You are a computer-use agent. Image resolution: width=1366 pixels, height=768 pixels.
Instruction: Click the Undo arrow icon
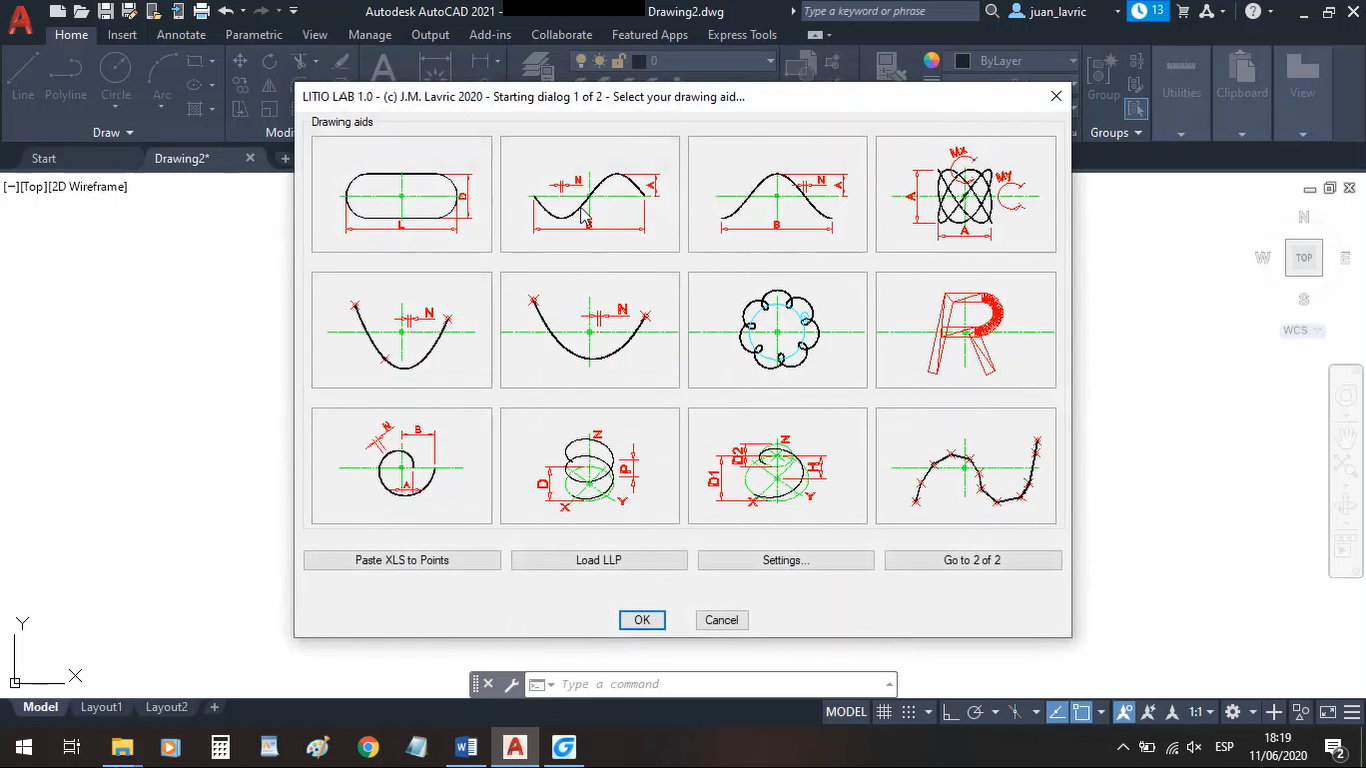pos(226,11)
